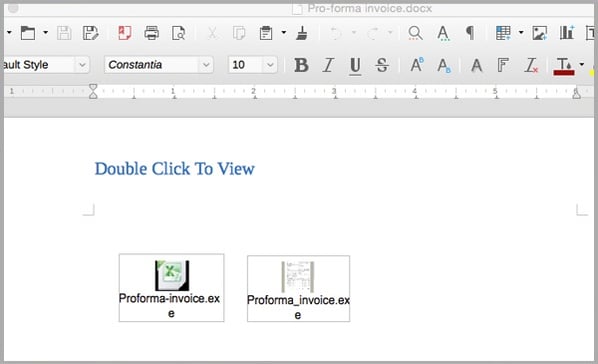Toggle strikethrough formatting
This screenshot has width=598, height=364.
[382, 65]
